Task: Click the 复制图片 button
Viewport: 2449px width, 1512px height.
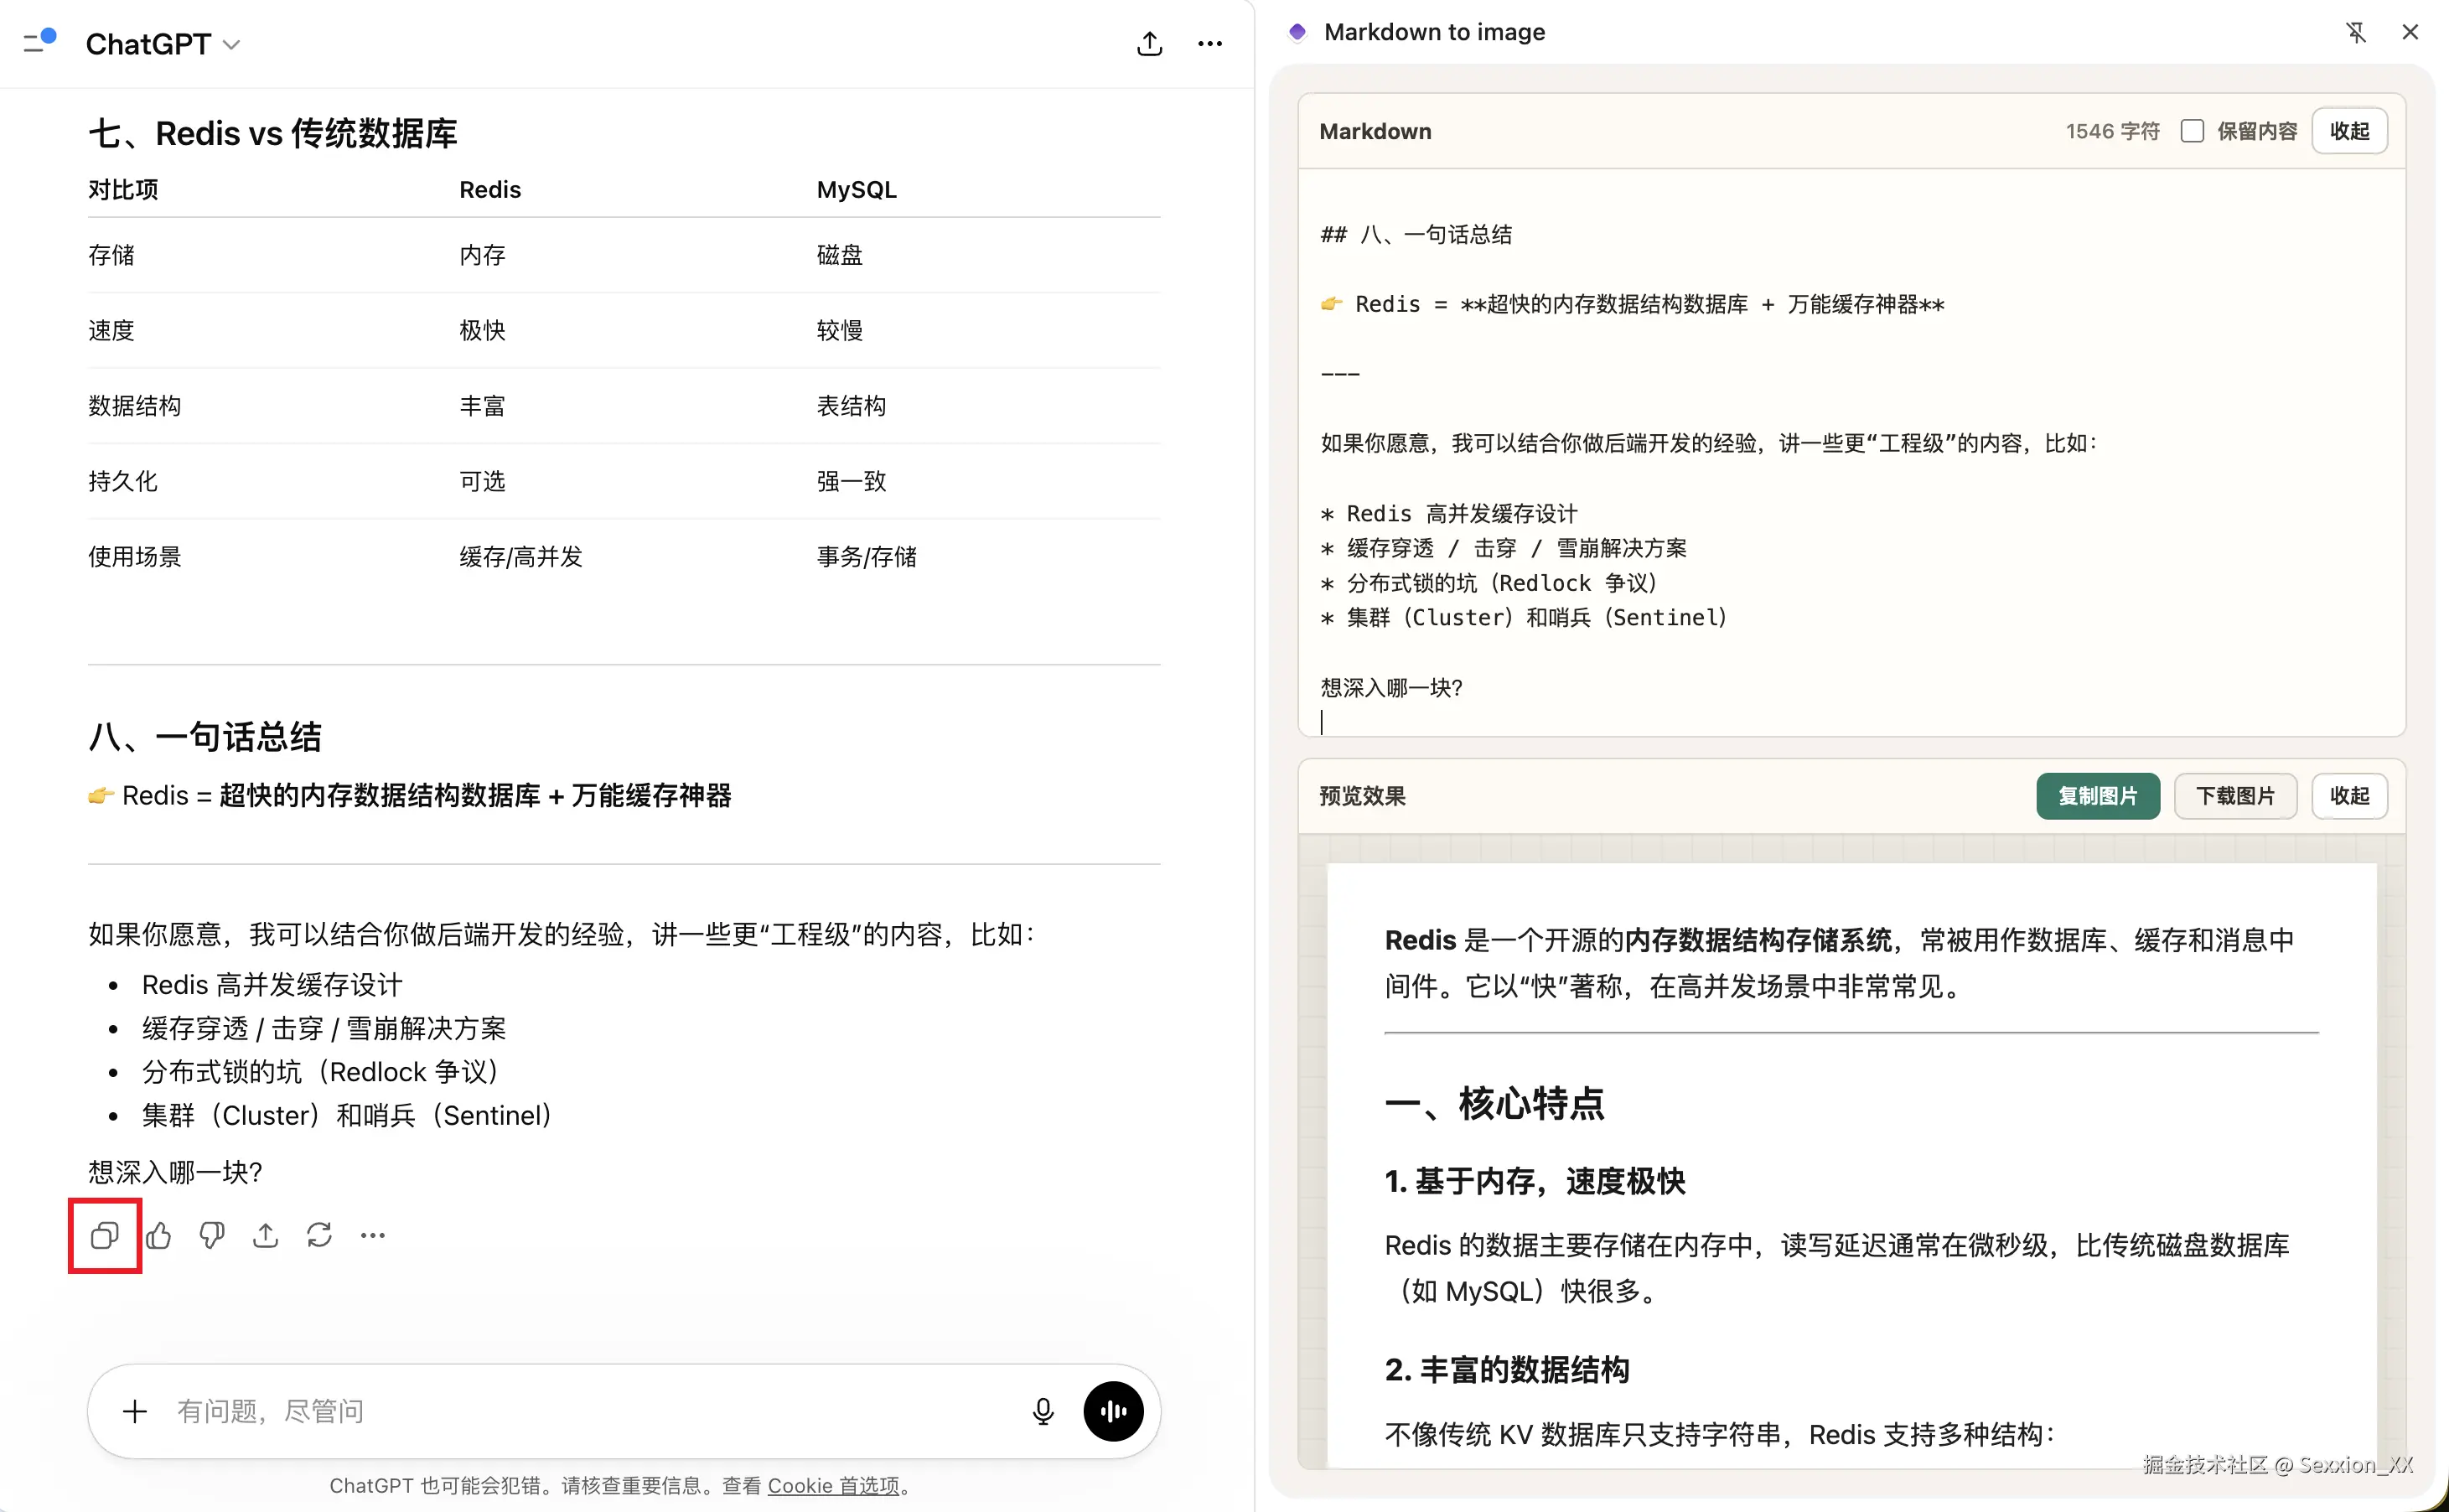Action: [x=2097, y=796]
